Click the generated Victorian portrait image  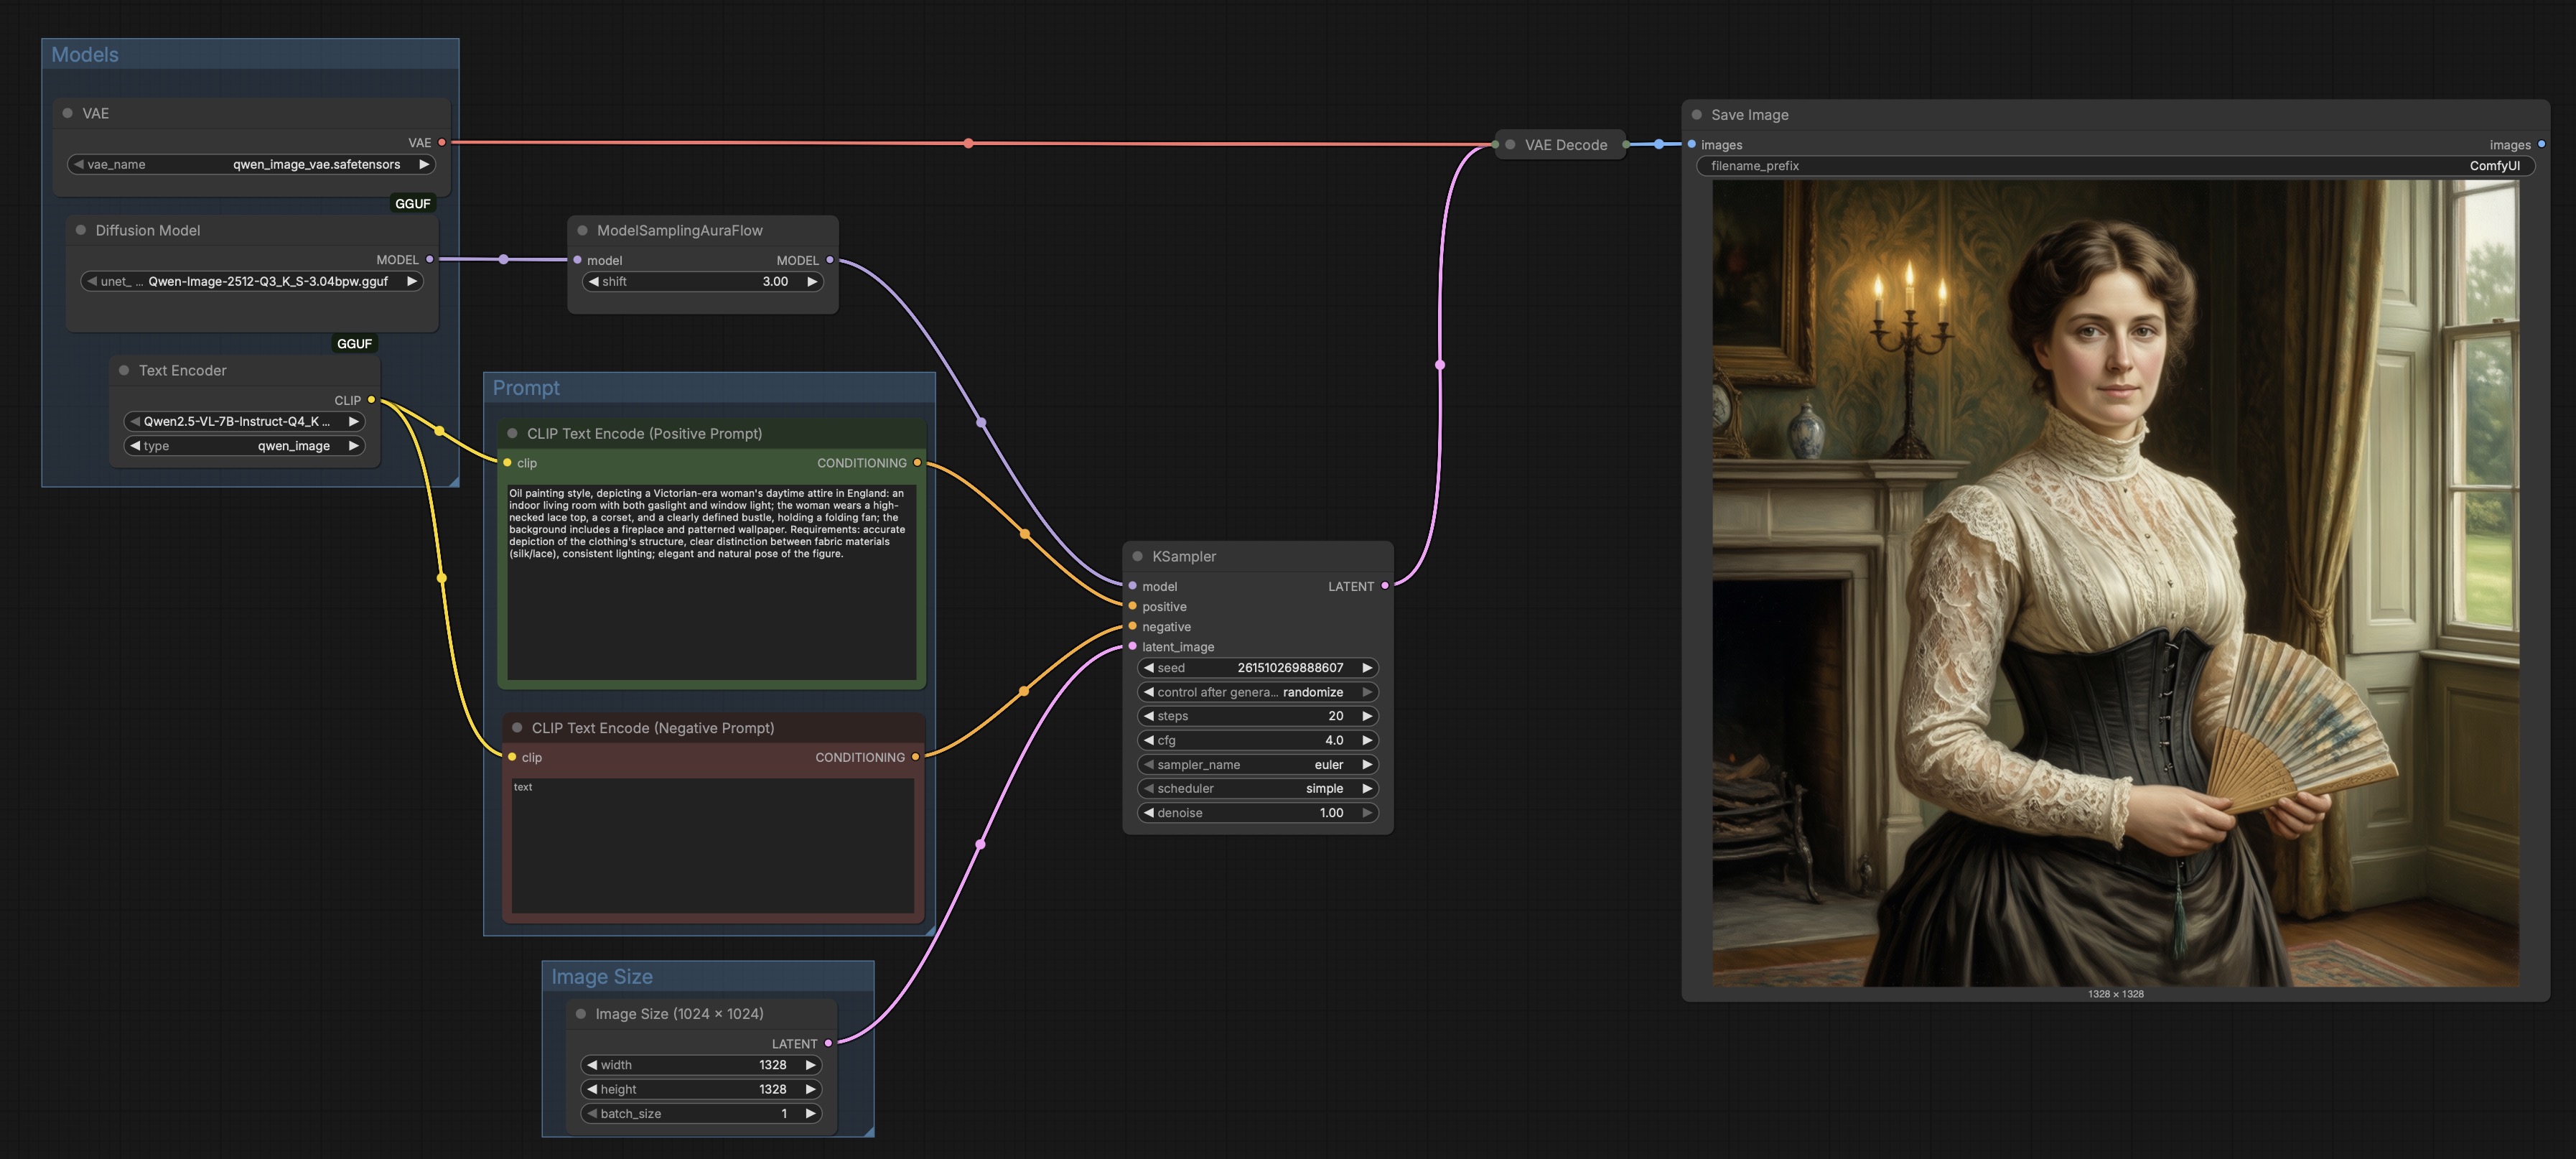click(2116, 583)
